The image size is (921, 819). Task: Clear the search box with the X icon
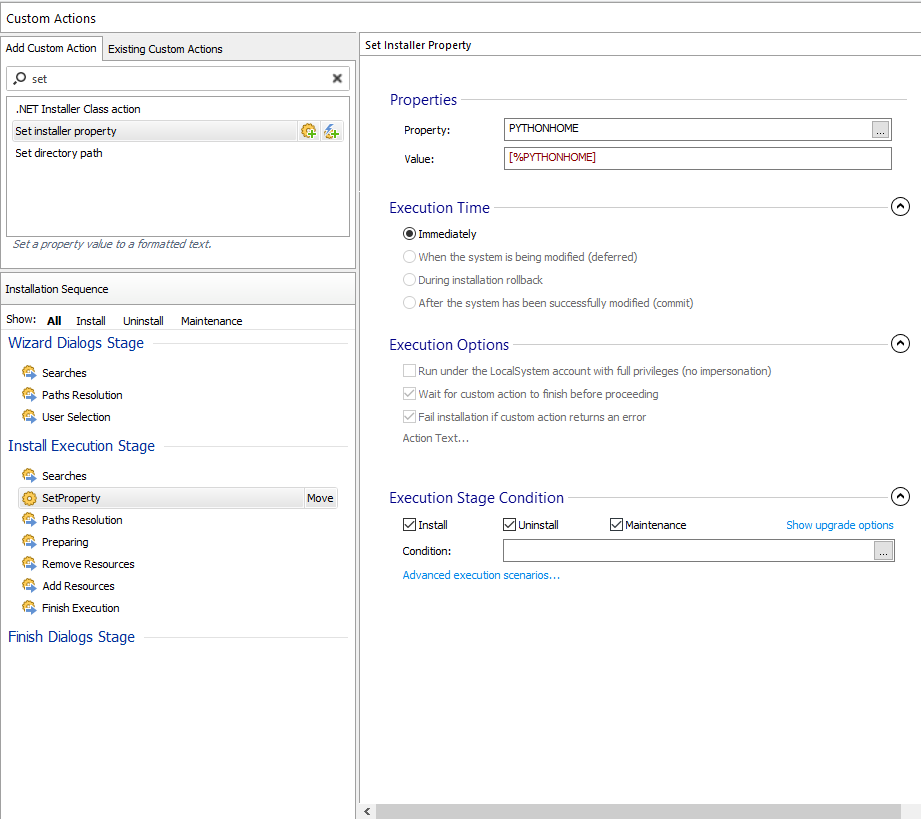coord(337,79)
